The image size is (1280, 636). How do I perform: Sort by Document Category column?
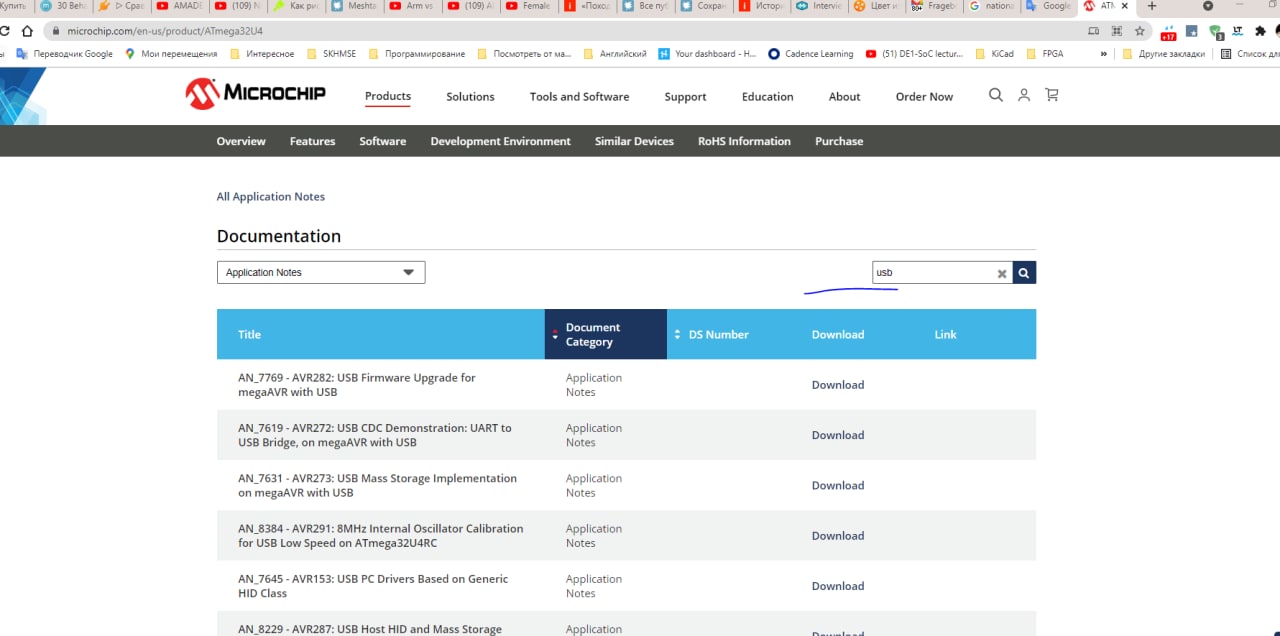pos(606,334)
